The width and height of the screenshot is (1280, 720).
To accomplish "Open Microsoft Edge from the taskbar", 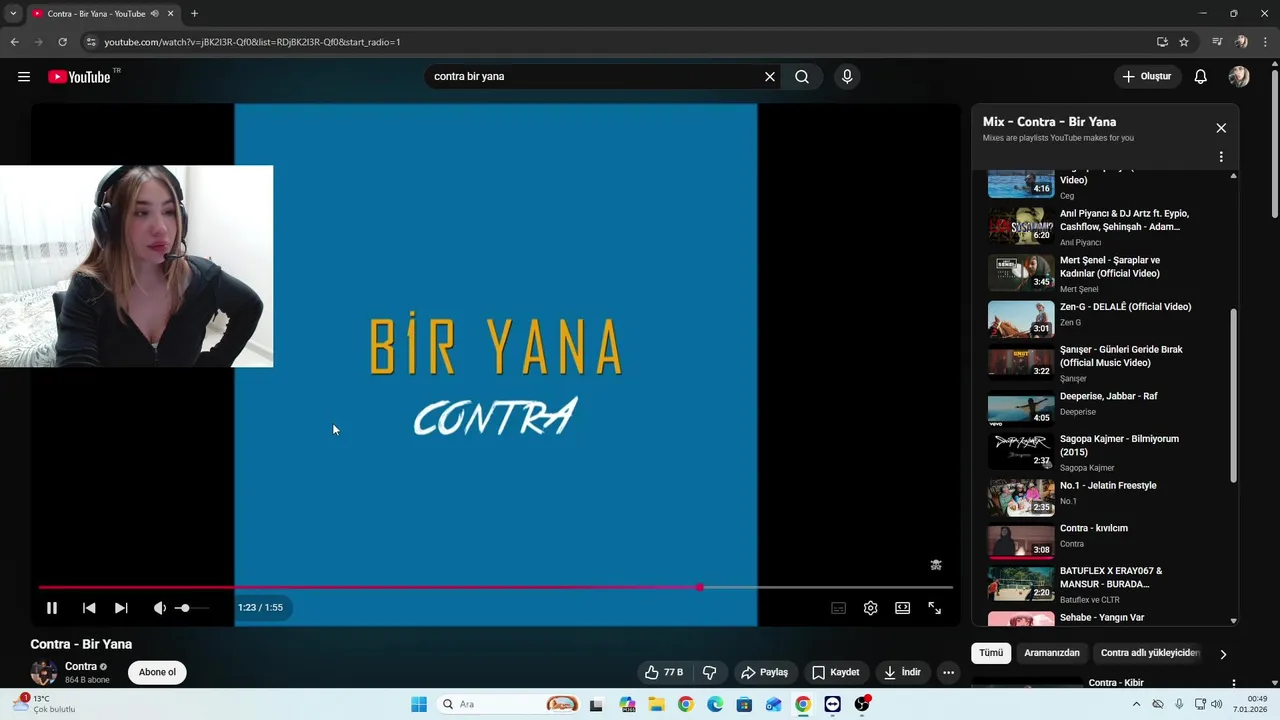I will pos(715,704).
